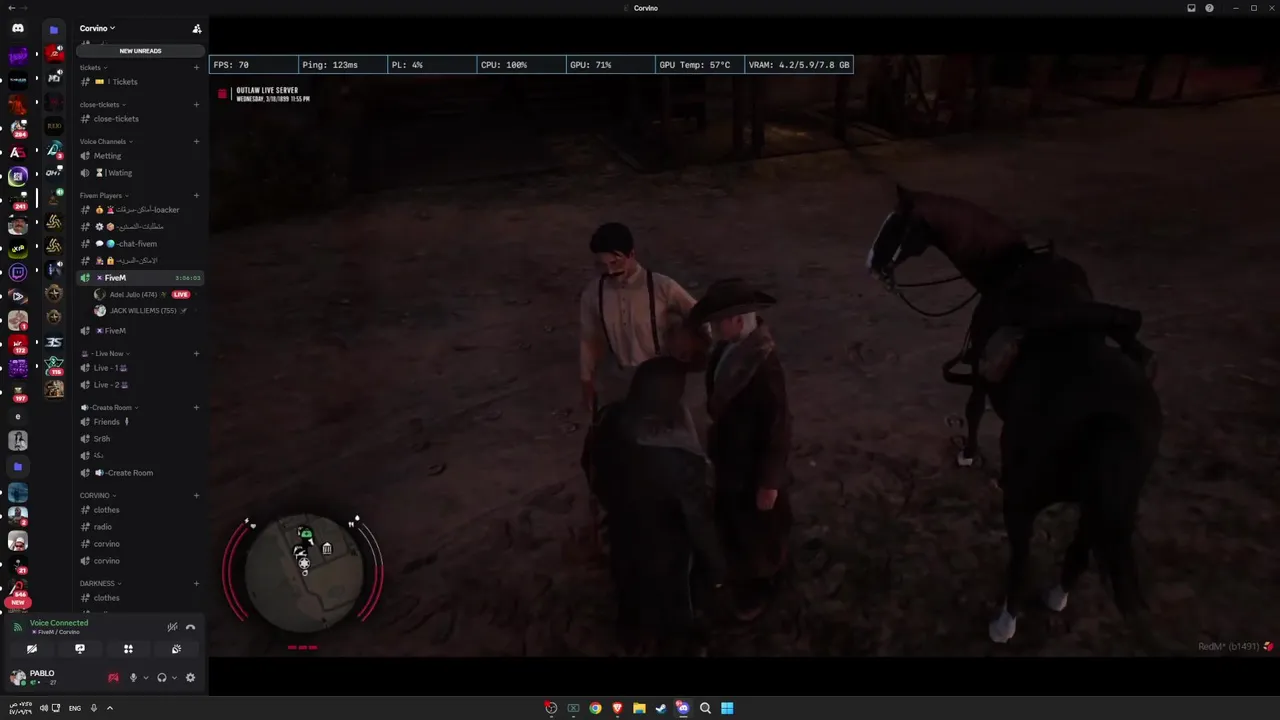
Task: Open clothes channel under CORVINO
Action: [139, 510]
